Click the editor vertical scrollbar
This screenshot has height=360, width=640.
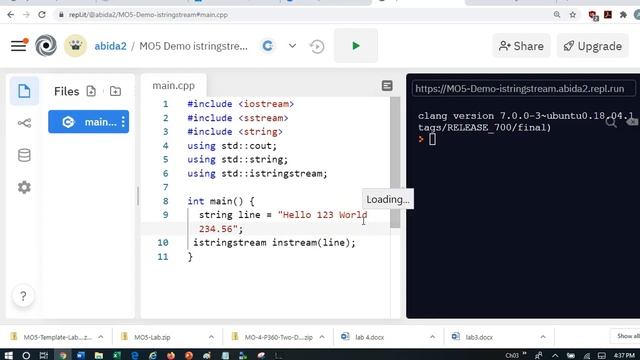pyautogui.click(x=395, y=162)
